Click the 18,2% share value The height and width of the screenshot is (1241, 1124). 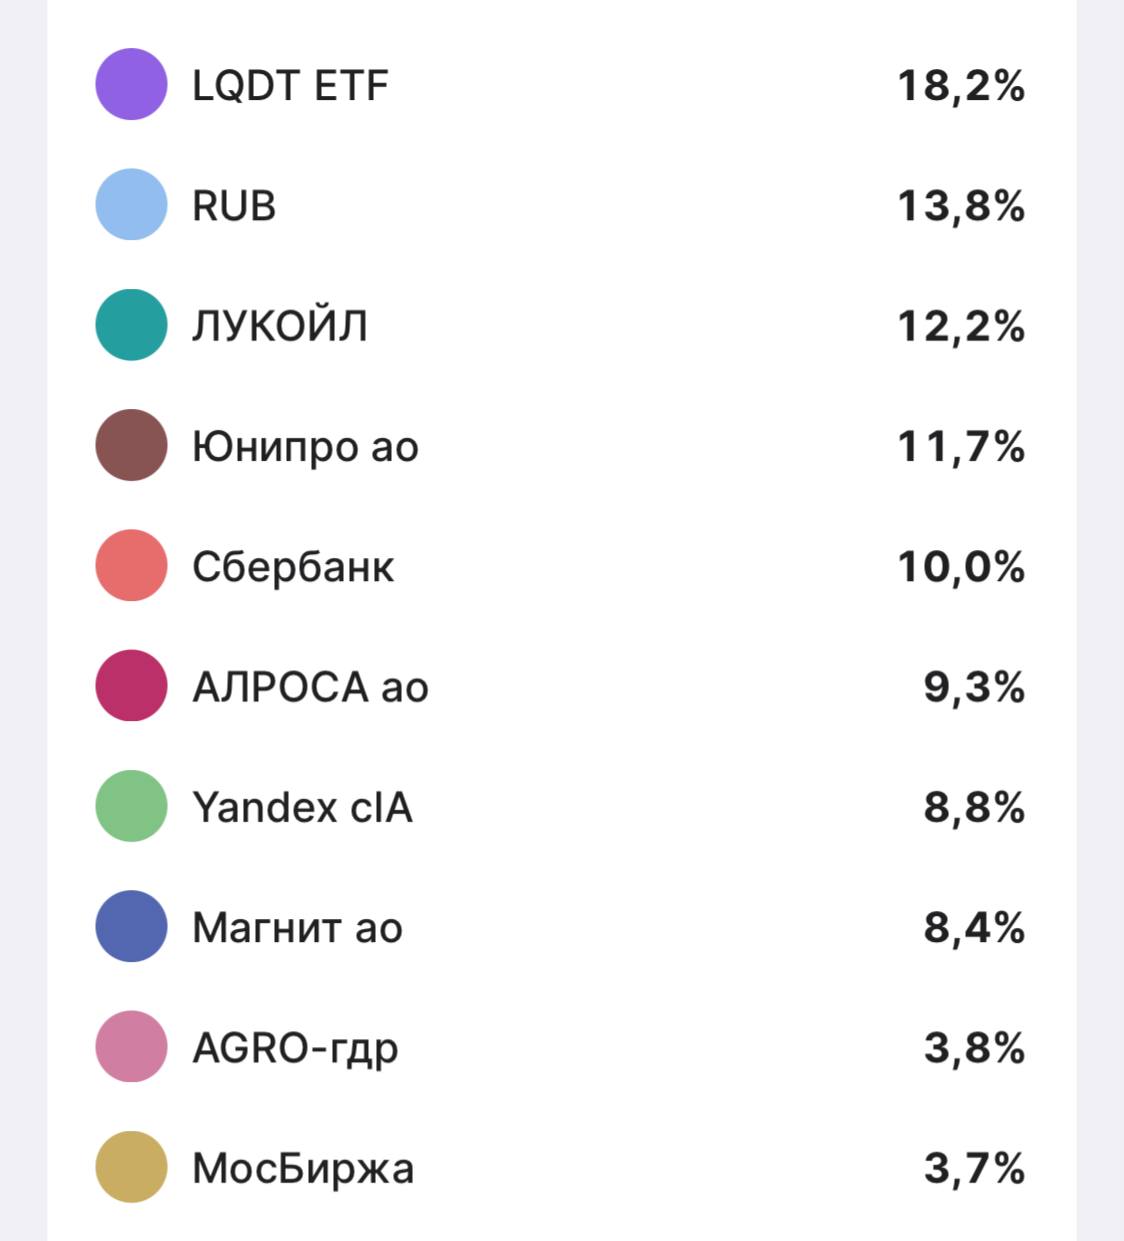click(x=961, y=86)
